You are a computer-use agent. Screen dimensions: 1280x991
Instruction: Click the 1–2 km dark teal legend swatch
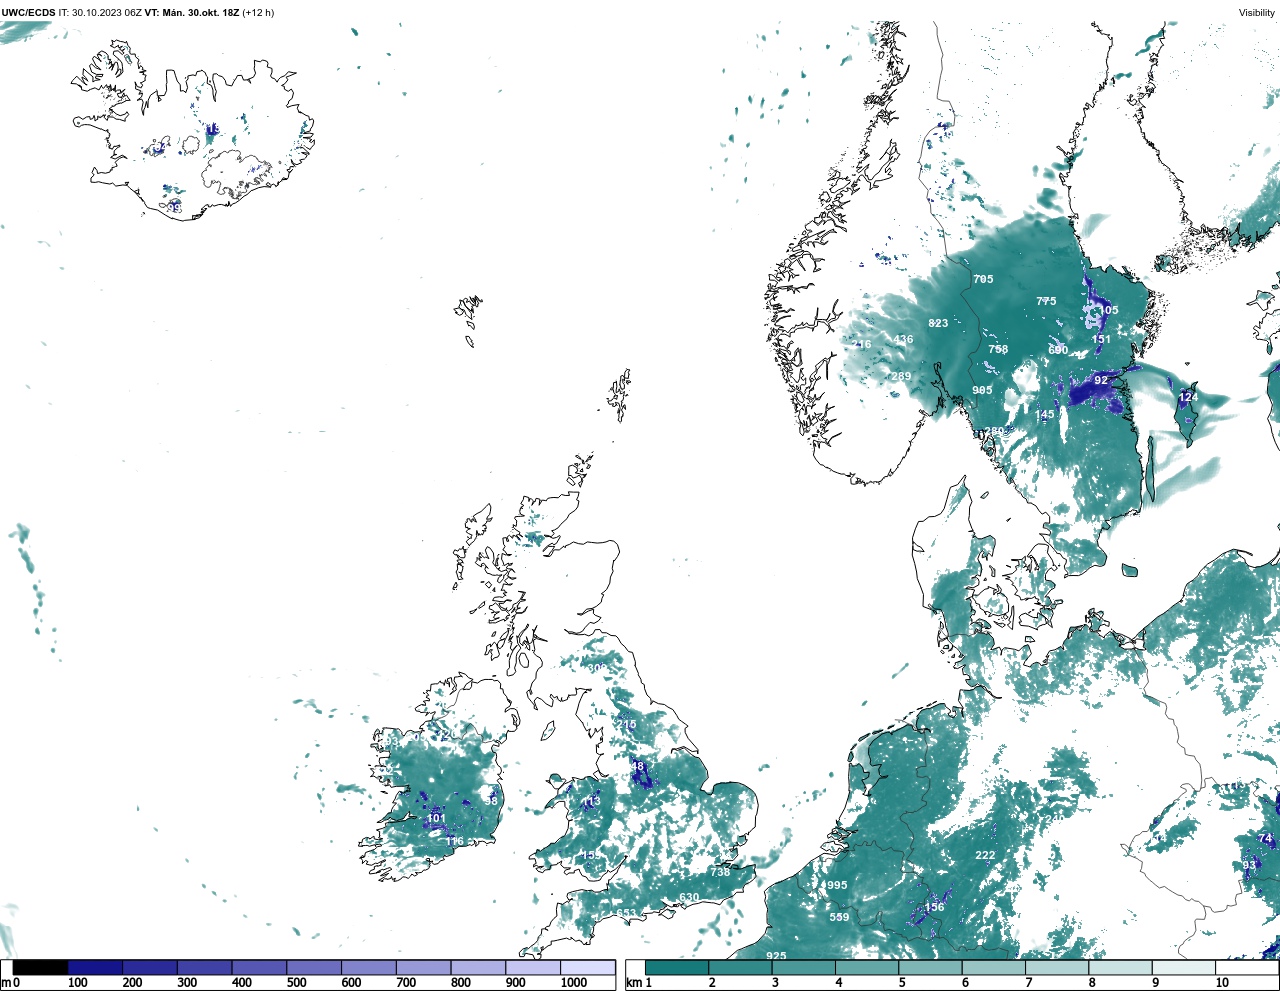point(677,968)
